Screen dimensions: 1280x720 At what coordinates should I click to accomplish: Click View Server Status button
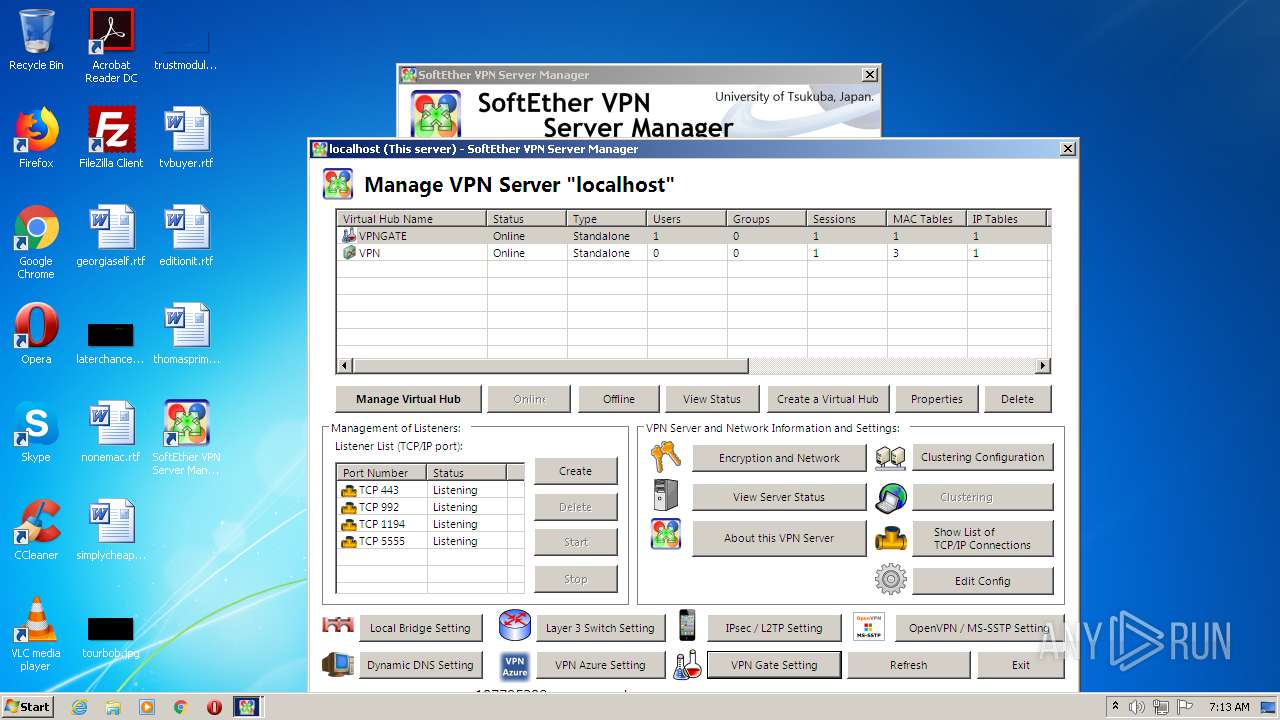point(779,497)
